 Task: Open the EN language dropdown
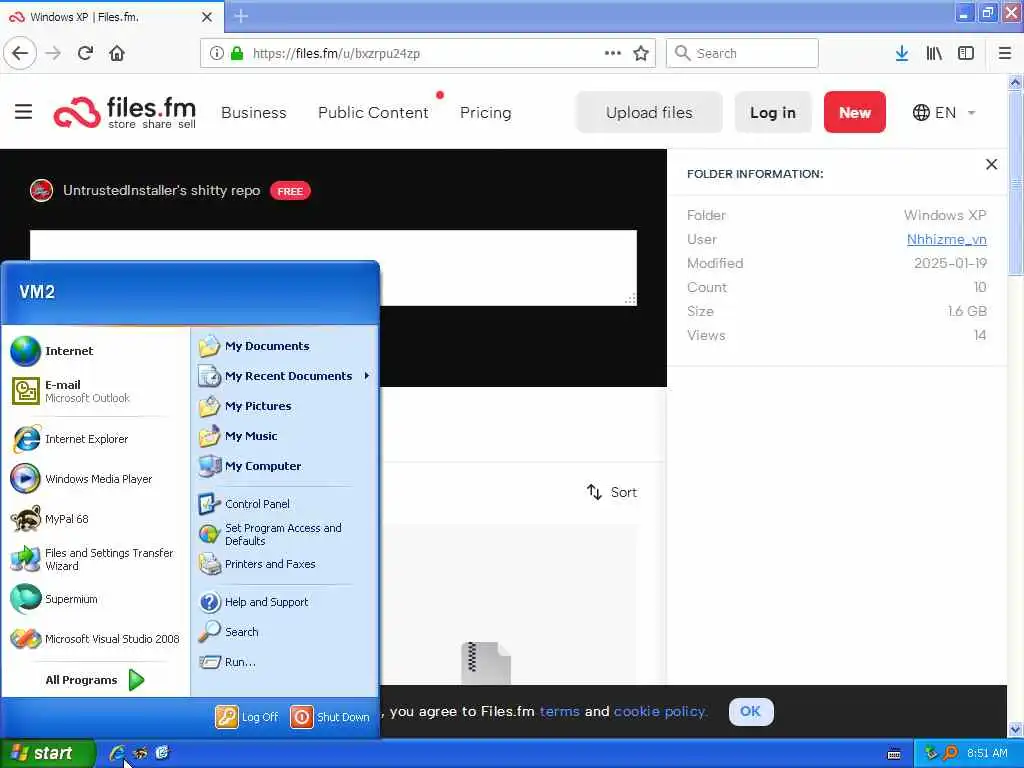pos(944,112)
